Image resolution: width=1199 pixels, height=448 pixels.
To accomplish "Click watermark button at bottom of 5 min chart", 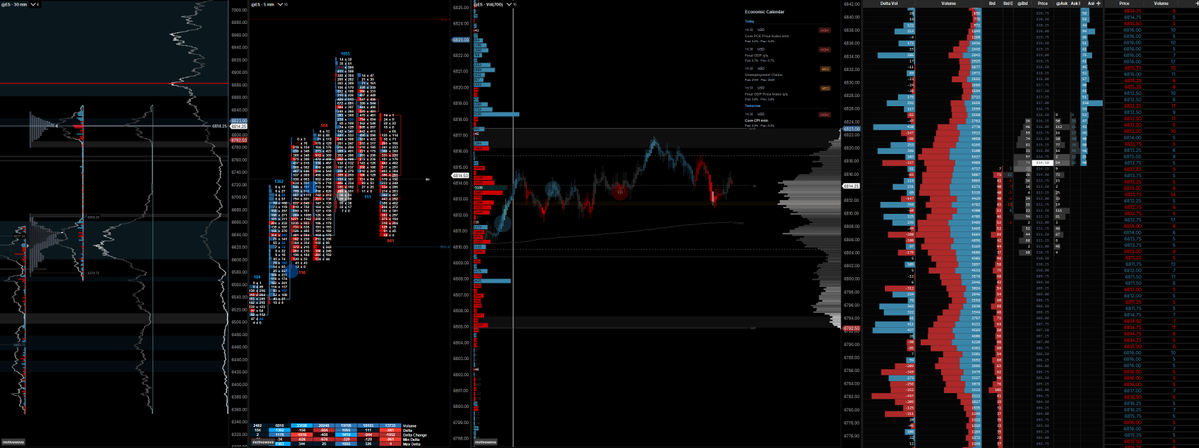I will pos(264,442).
